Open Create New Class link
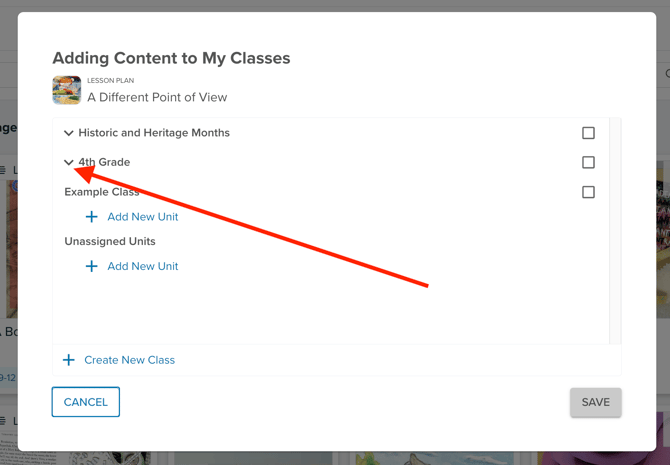The width and height of the screenshot is (670, 465). (129, 360)
